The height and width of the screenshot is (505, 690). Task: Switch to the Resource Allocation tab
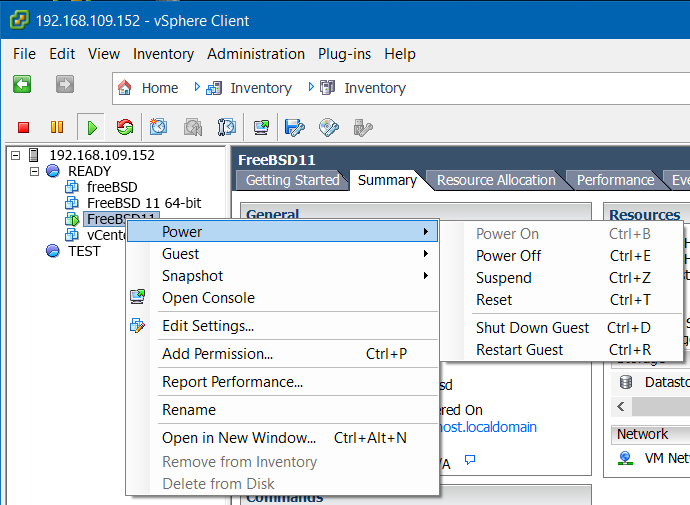(x=496, y=180)
